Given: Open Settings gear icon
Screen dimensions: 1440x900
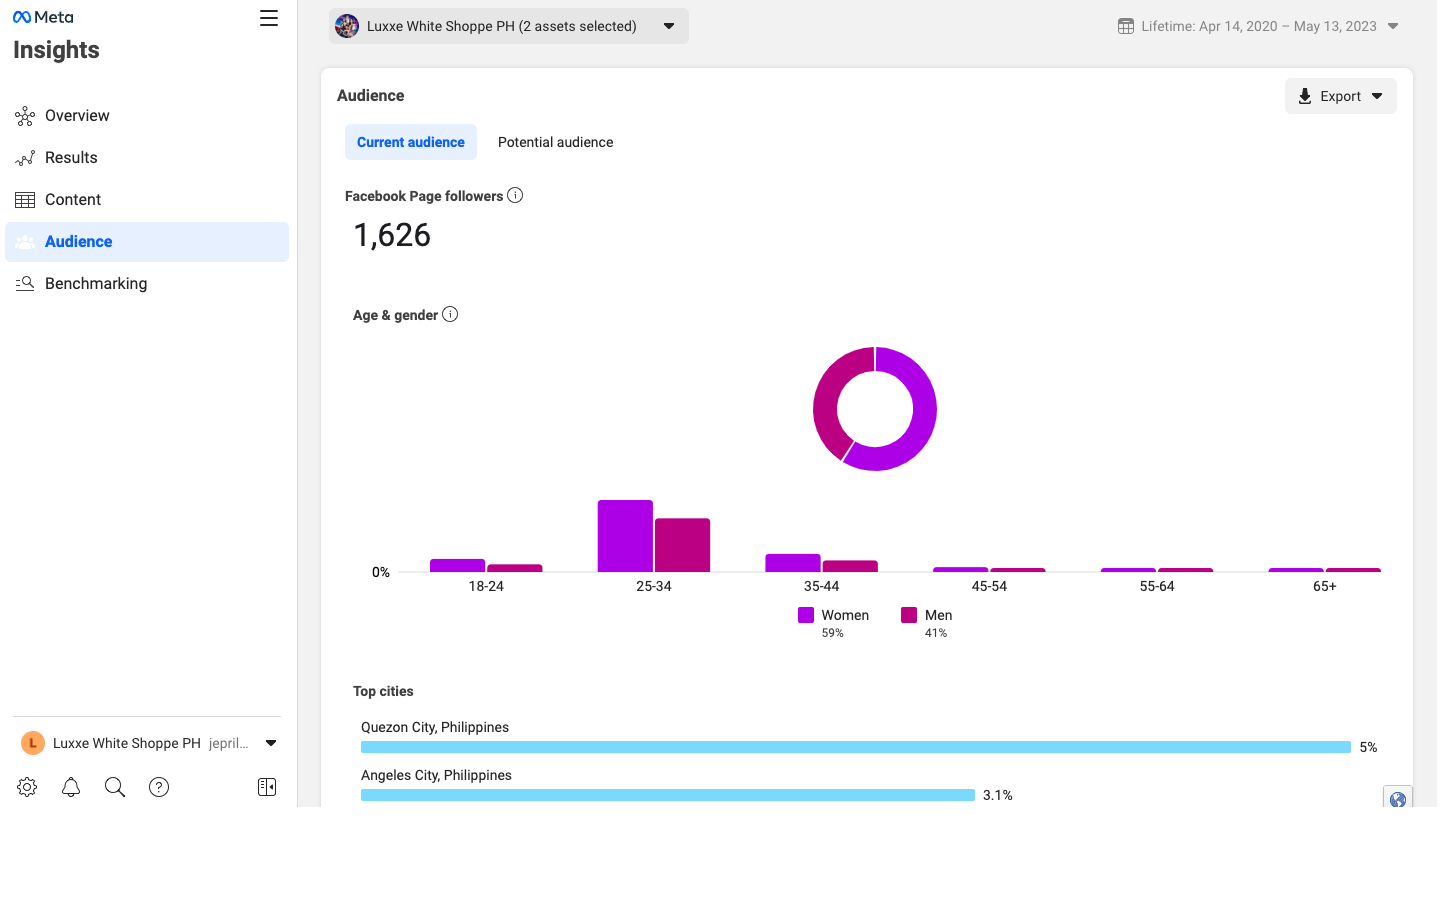Looking at the screenshot, I should pyautogui.click(x=27, y=787).
